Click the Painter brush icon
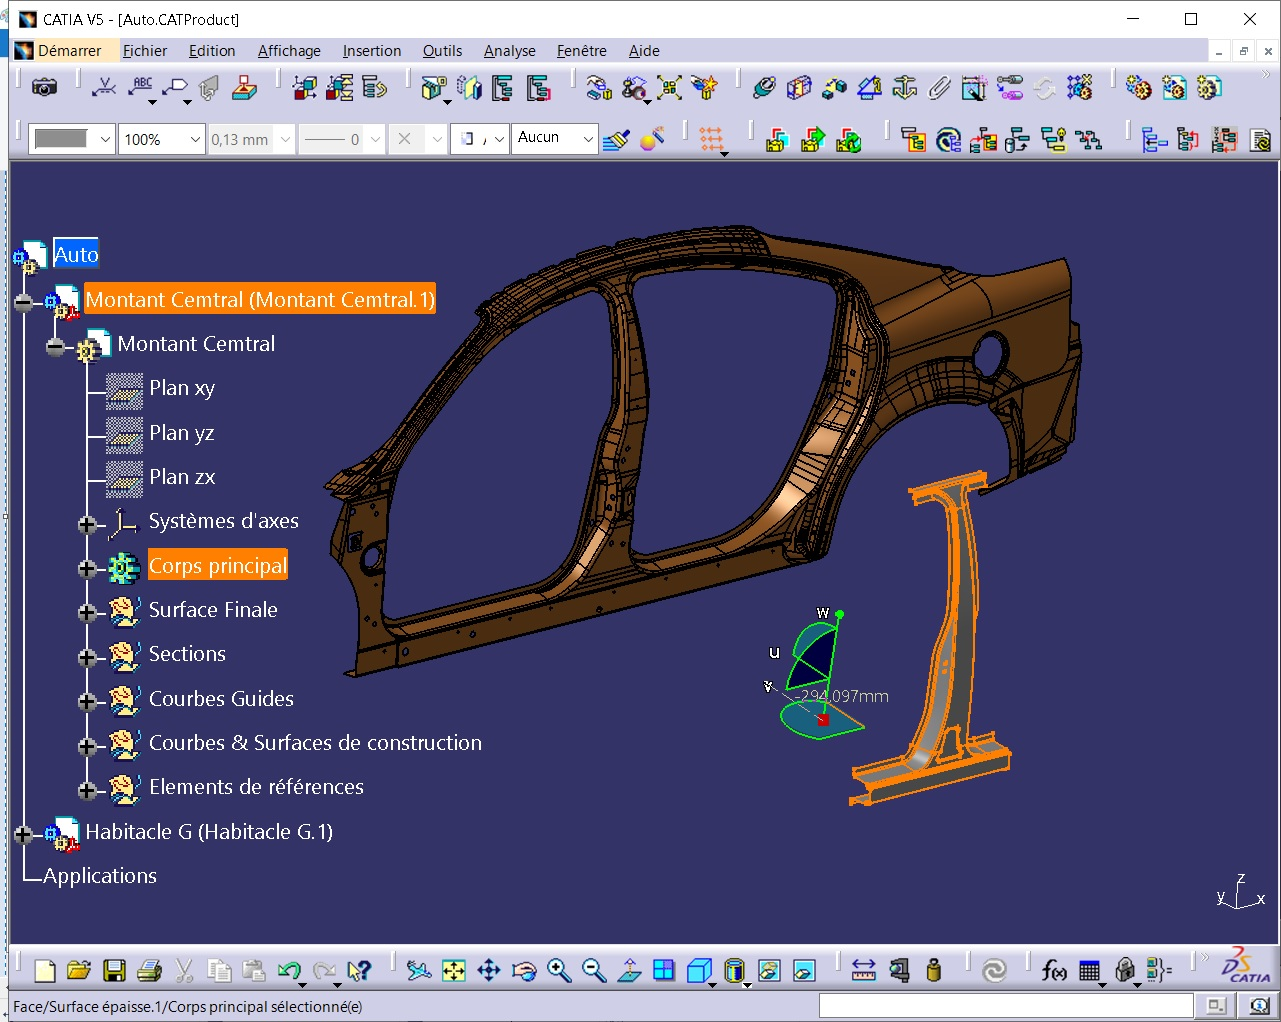Image resolution: width=1281 pixels, height=1022 pixels. point(617,140)
